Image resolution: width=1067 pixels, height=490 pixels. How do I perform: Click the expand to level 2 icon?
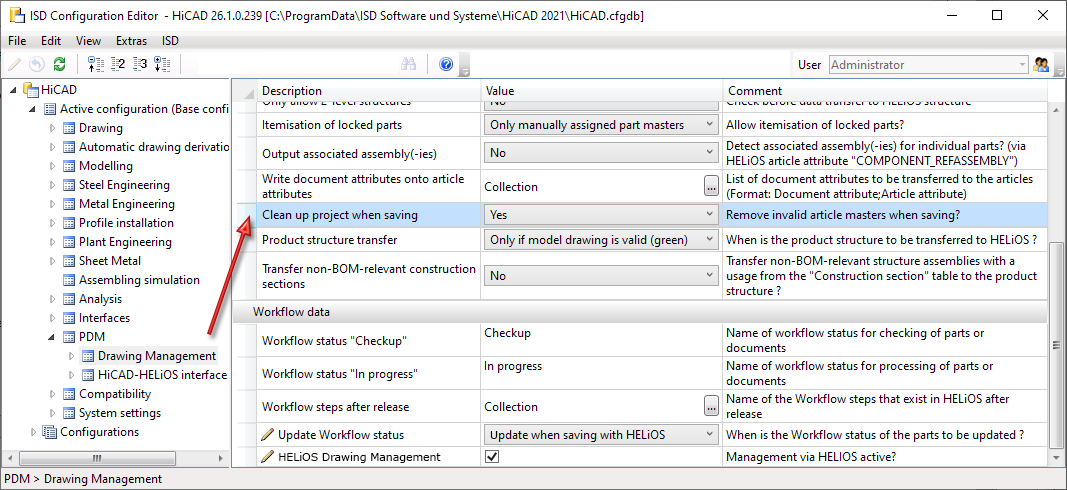click(x=118, y=65)
